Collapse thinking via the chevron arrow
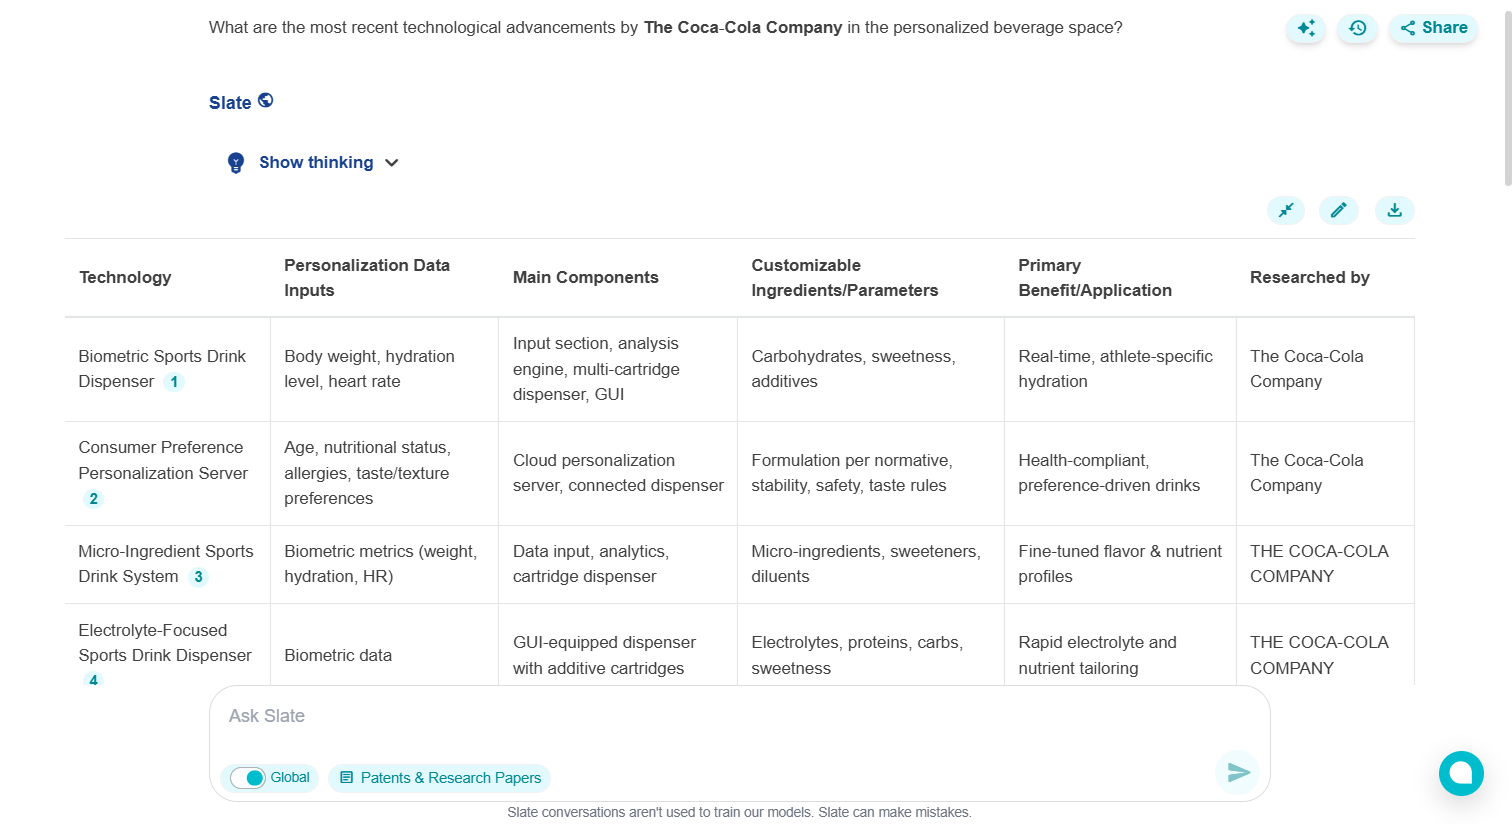The height and width of the screenshot is (824, 1512). click(x=391, y=162)
